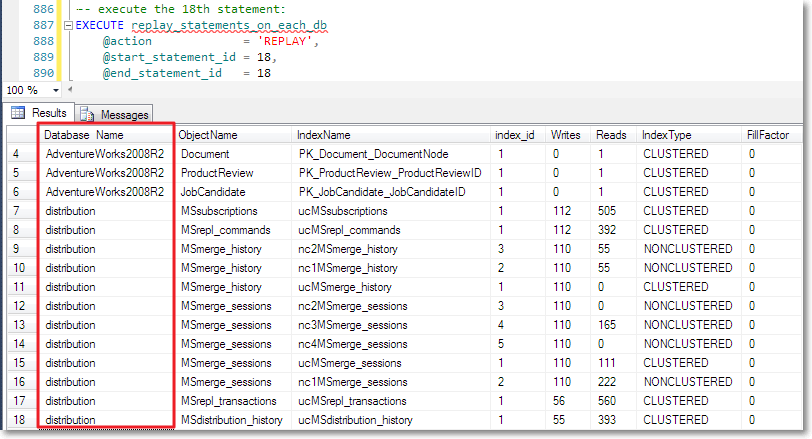Viewport: 812px width, 439px height.
Task: Select the select-all corner cell of grid
Action: [21, 135]
